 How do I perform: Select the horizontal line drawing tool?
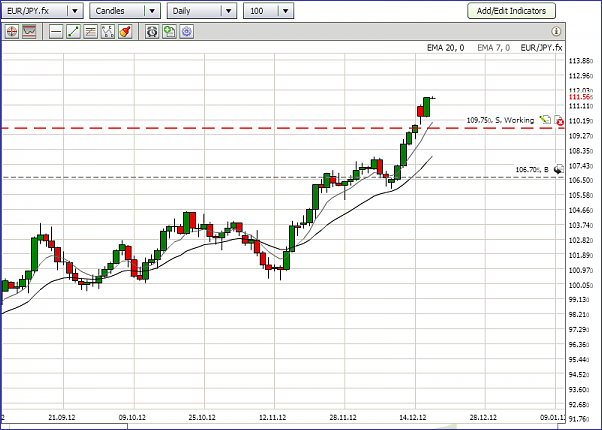(56, 31)
